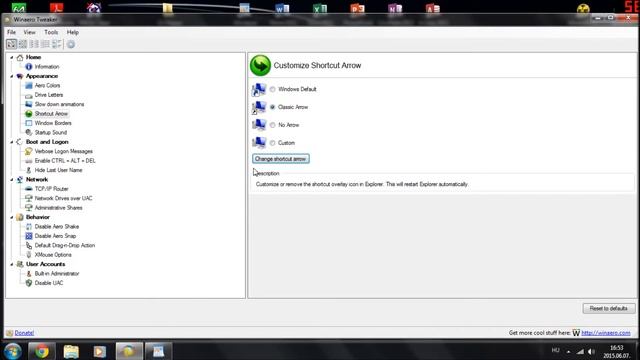The image size is (640, 360).
Task: Open the View menu
Action: [29, 32]
